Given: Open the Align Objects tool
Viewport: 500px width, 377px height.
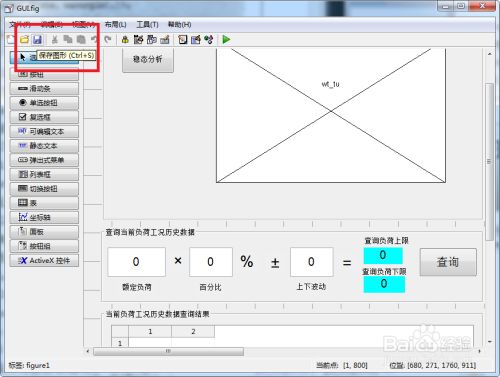Looking at the screenshot, I should click(x=125, y=40).
